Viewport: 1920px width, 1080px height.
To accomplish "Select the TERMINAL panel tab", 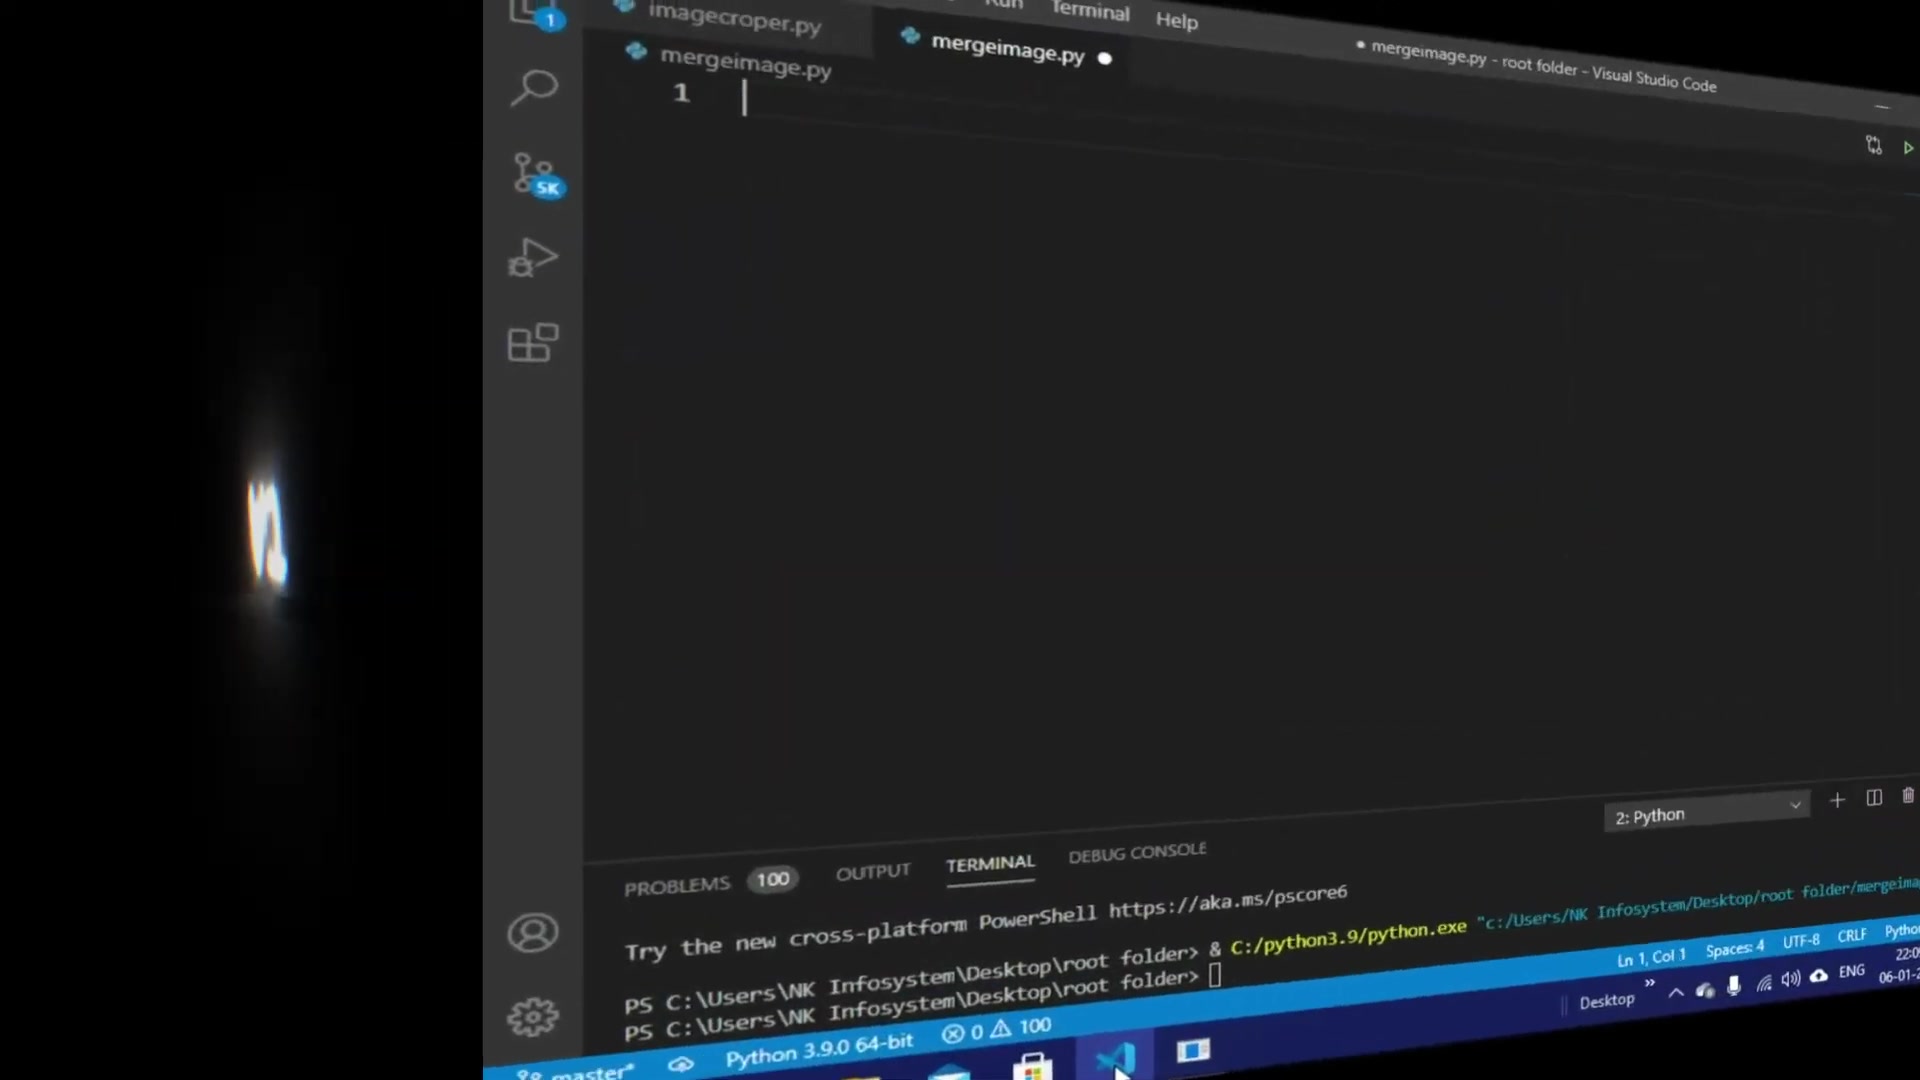I will [x=990, y=863].
